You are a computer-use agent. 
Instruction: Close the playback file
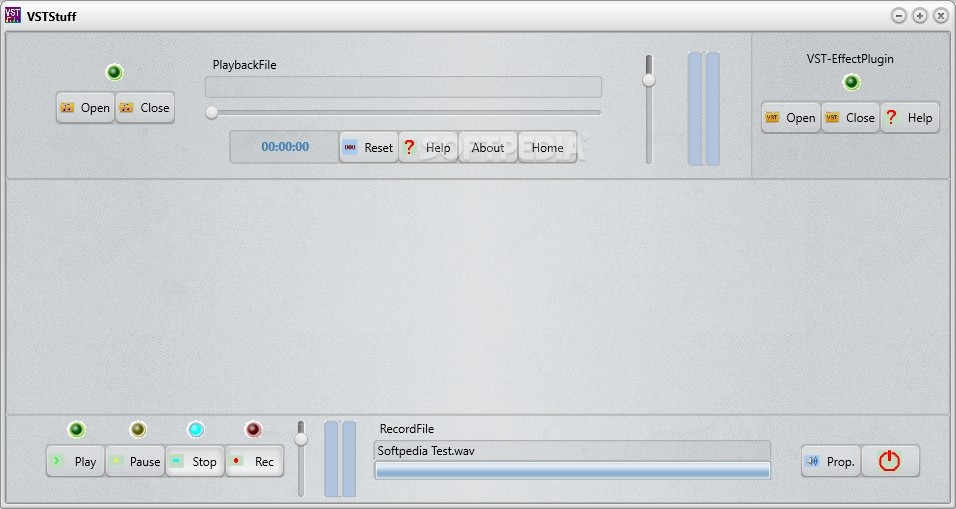click(145, 108)
